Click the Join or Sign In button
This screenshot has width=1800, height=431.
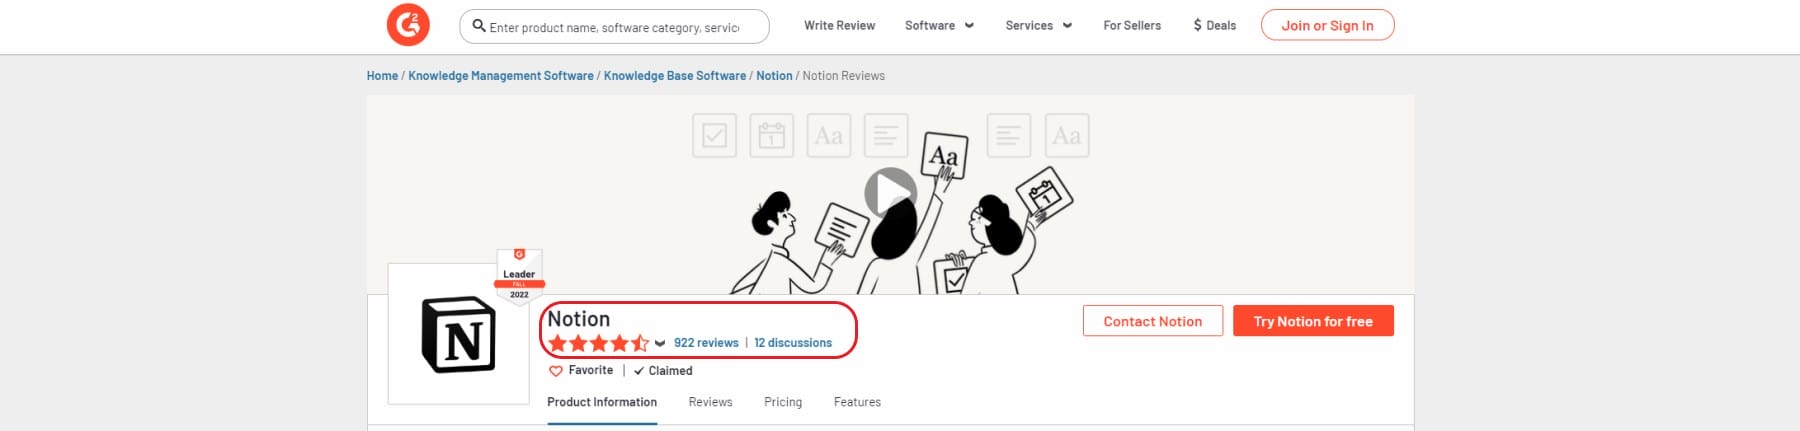(1327, 25)
